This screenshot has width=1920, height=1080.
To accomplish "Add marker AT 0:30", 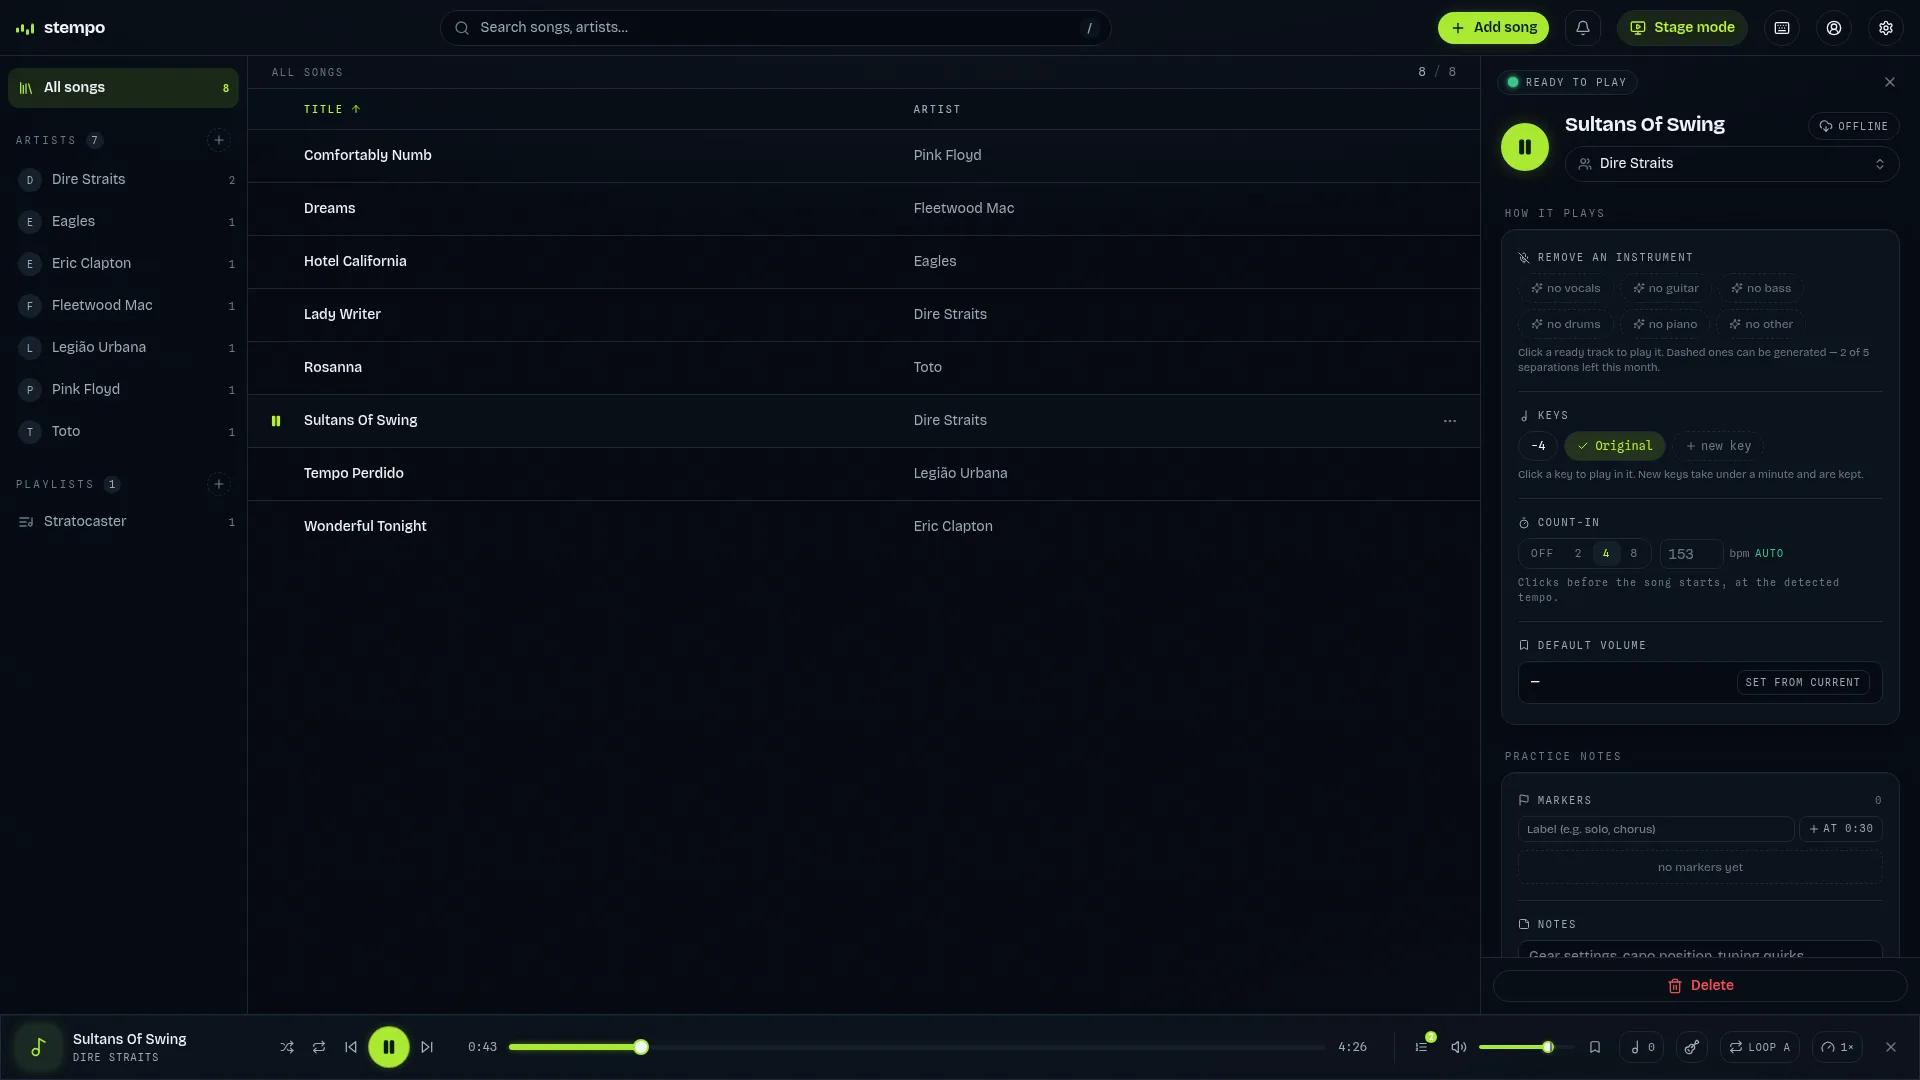I will click(1841, 829).
